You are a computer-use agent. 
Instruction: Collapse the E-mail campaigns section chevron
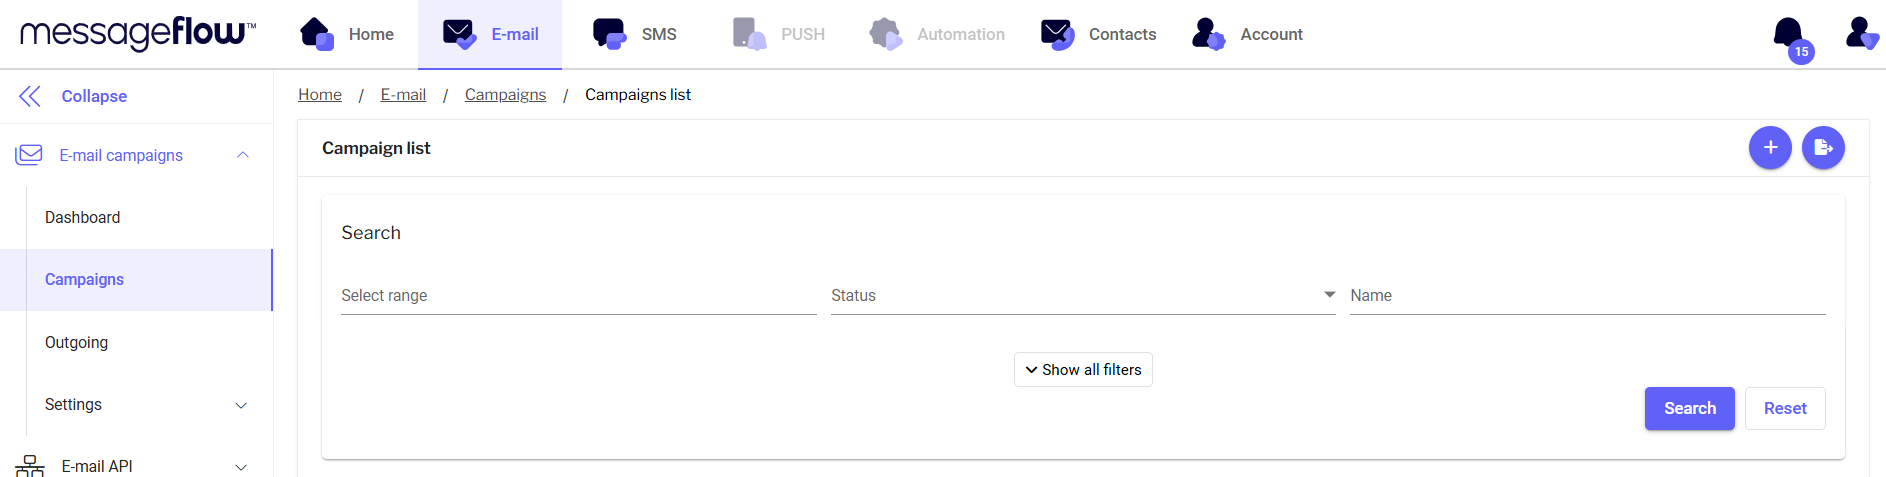(242, 155)
